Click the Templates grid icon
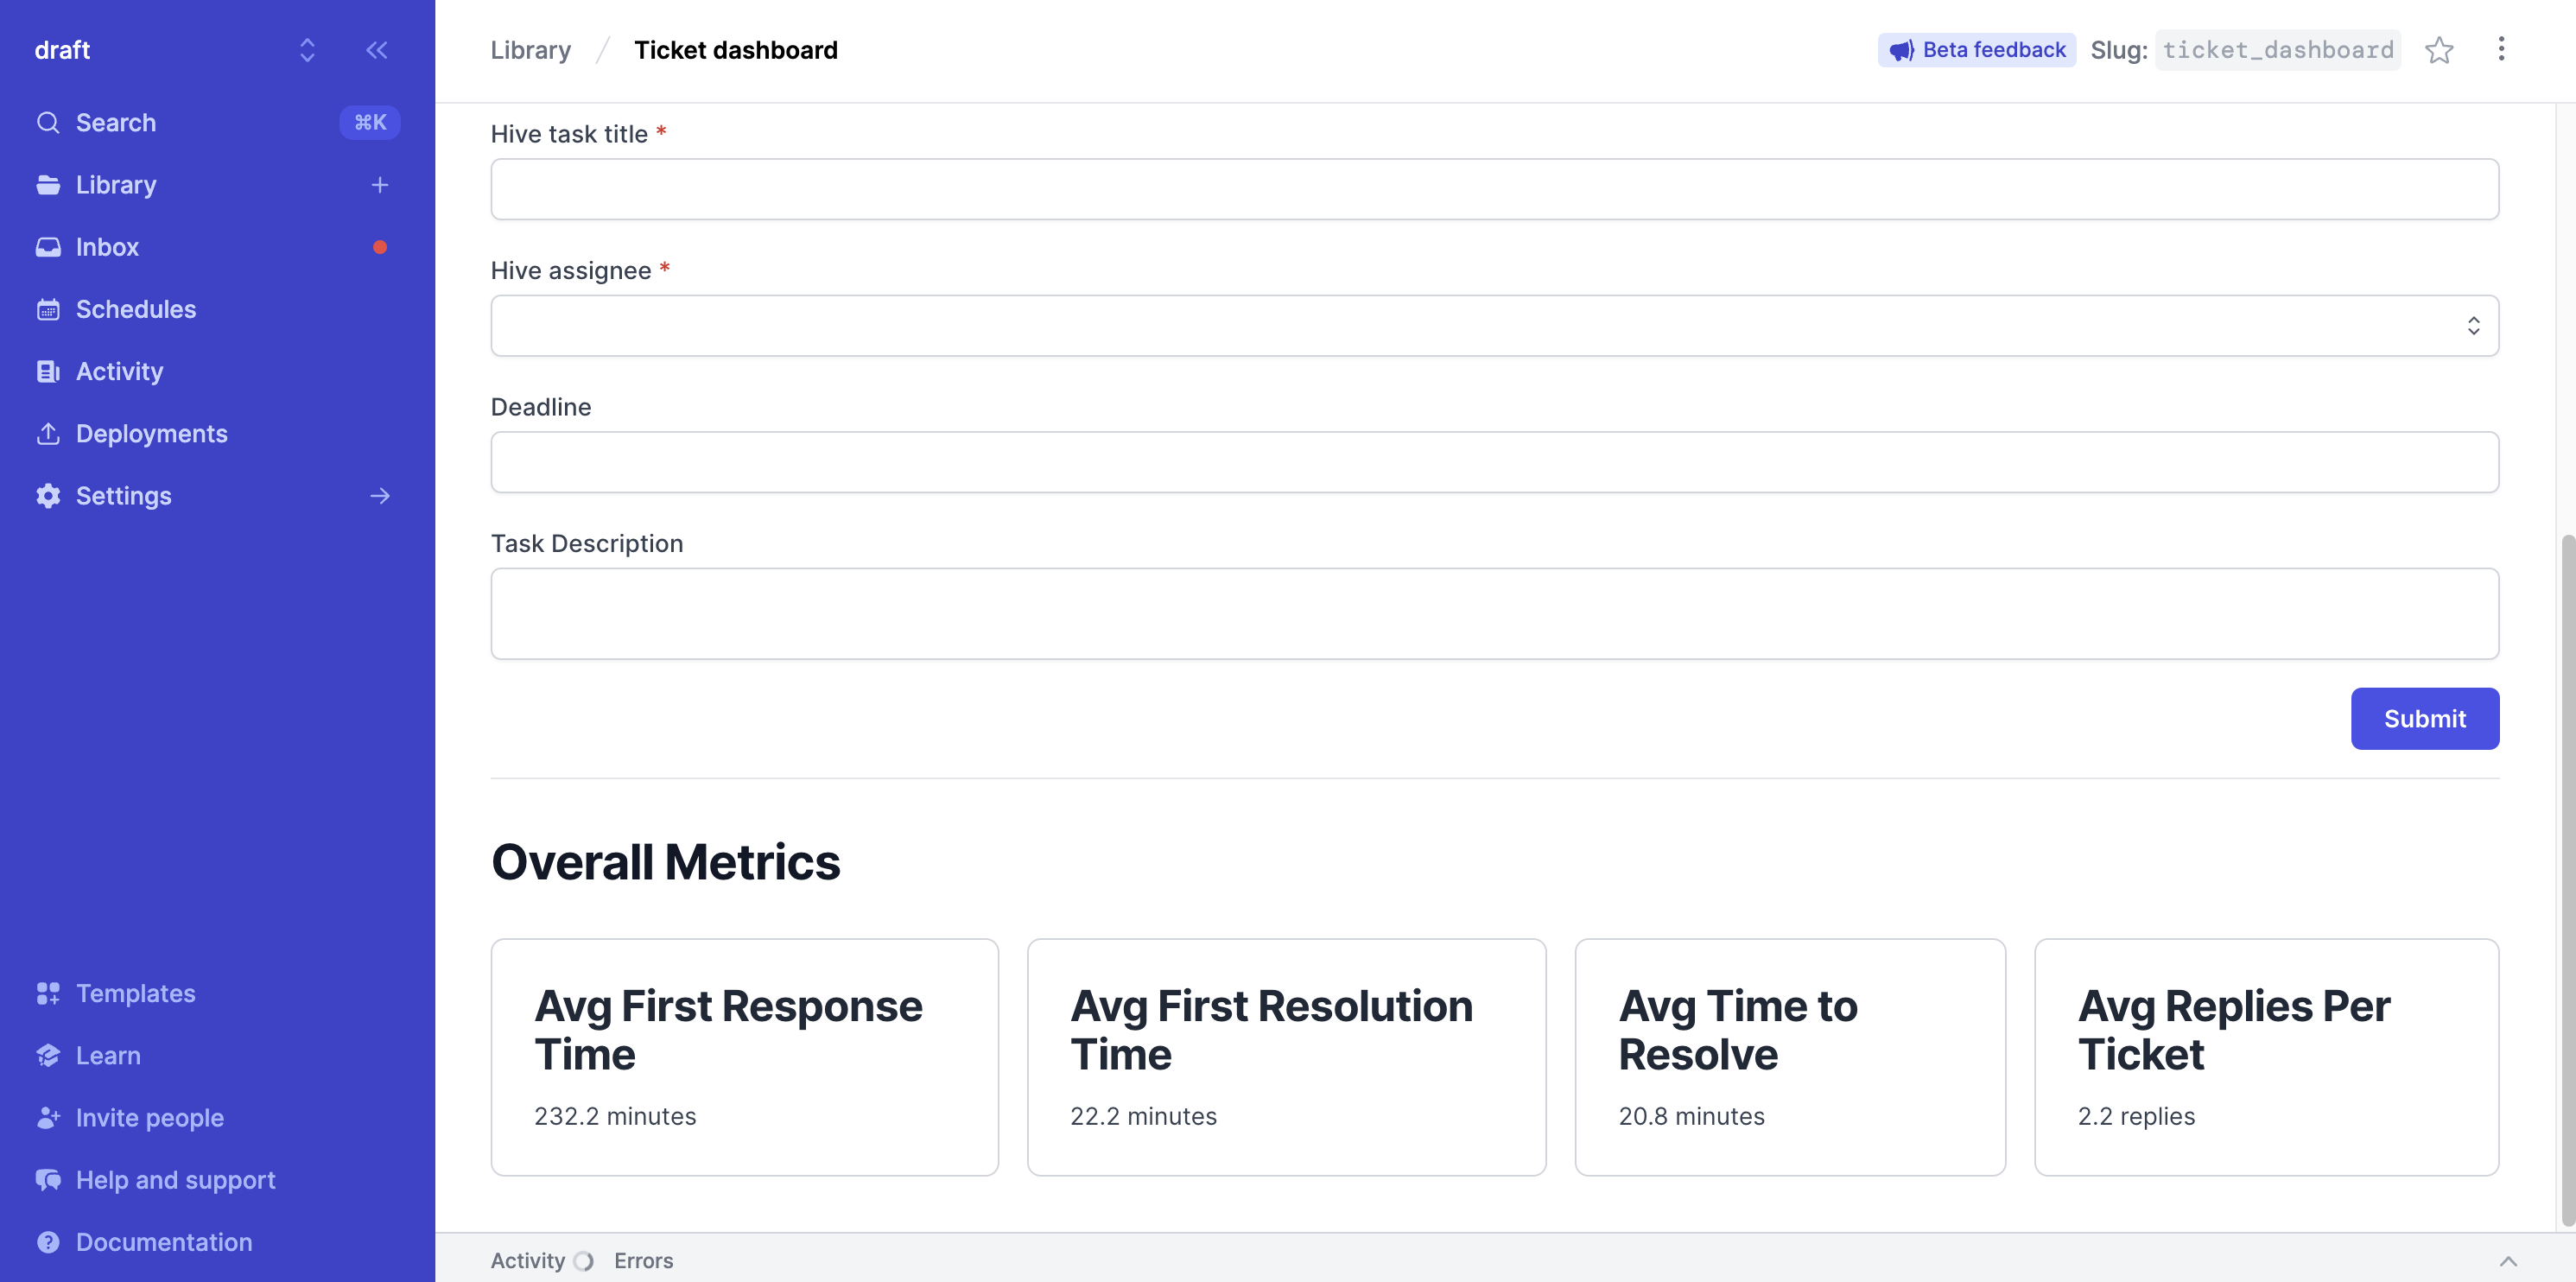The height and width of the screenshot is (1282, 2576). [x=48, y=993]
